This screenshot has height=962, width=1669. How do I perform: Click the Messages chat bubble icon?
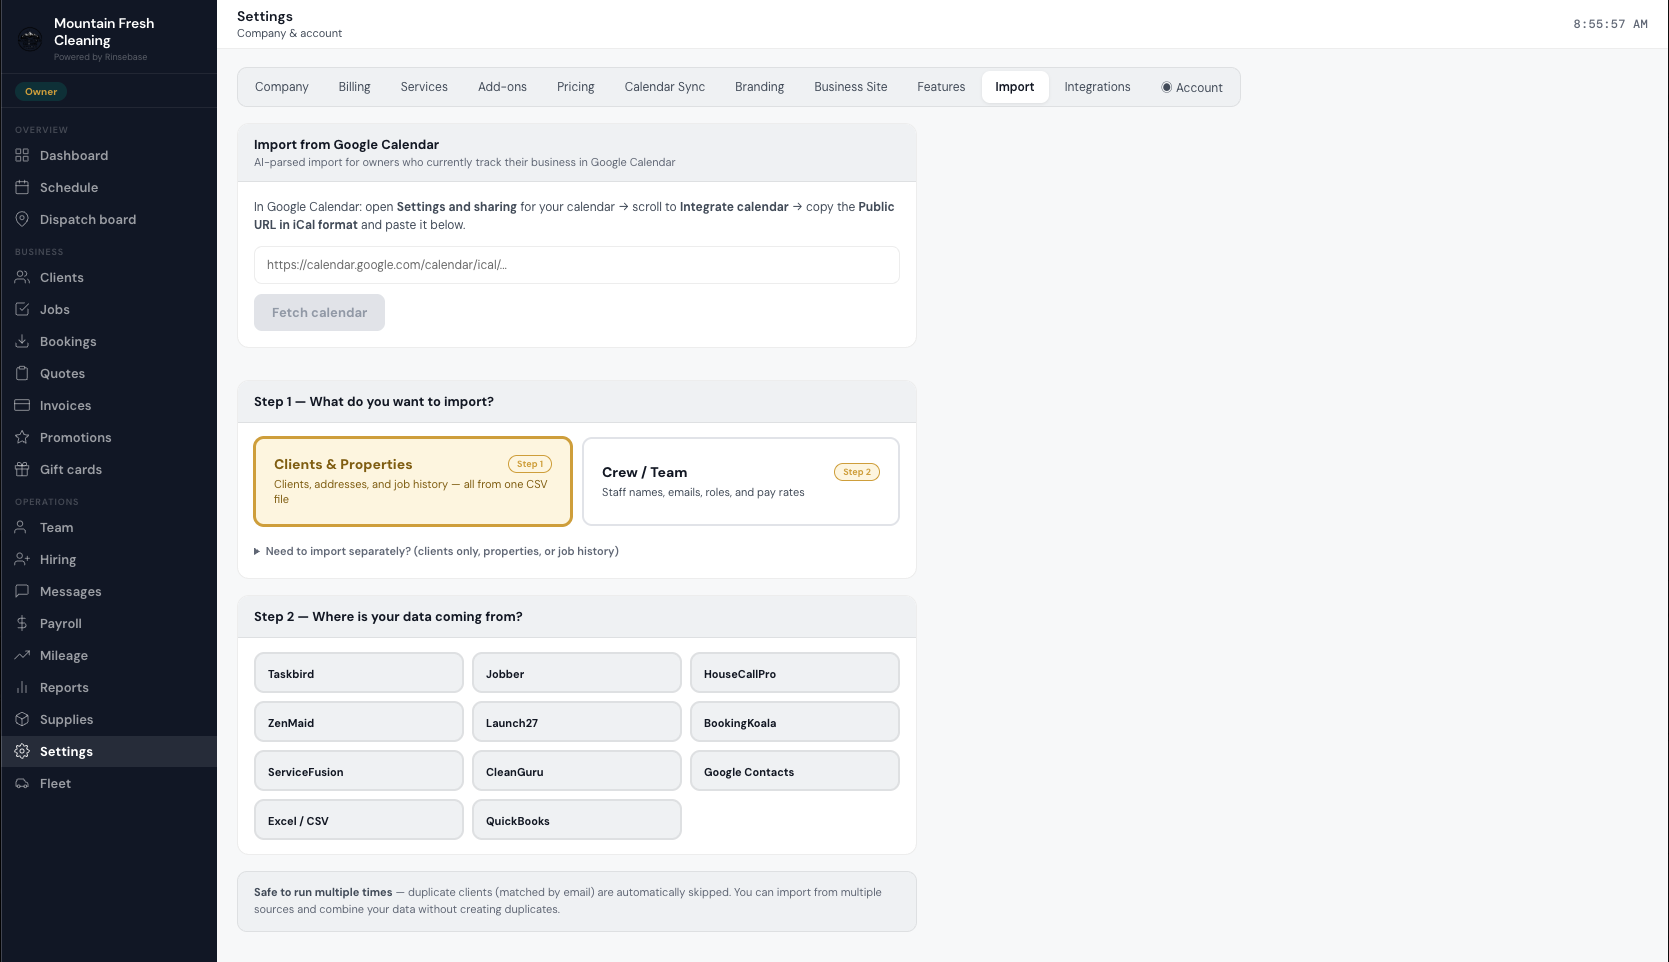(x=22, y=591)
